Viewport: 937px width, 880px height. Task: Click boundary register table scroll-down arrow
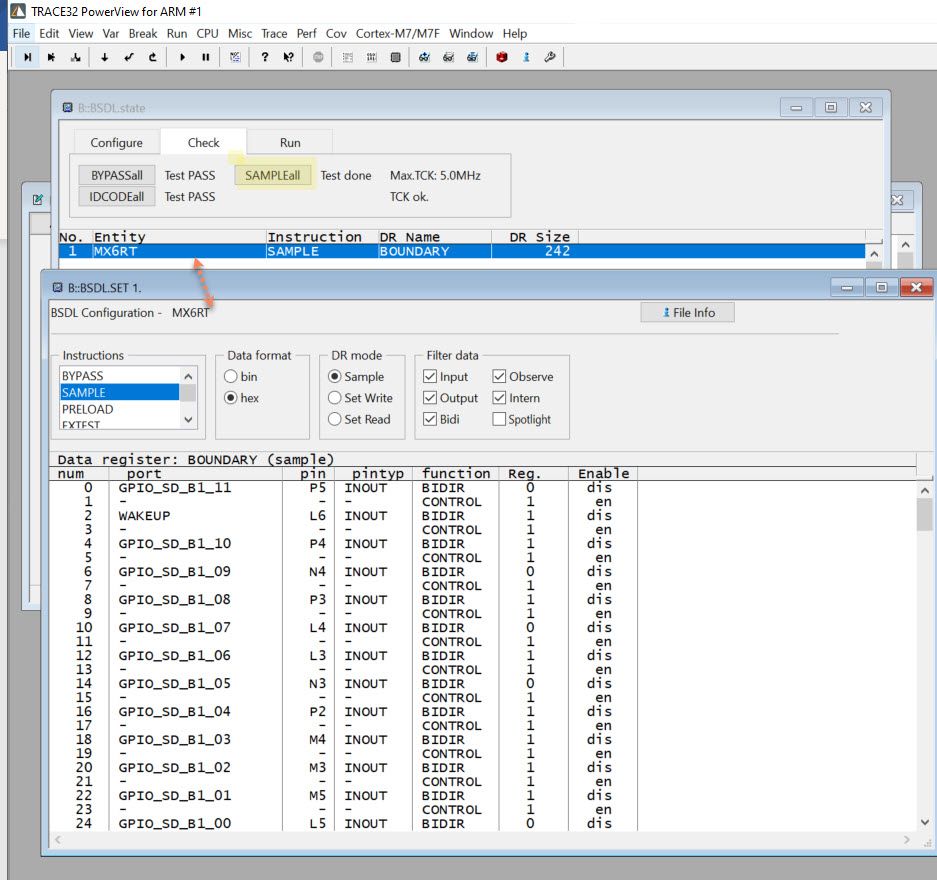tap(924, 822)
